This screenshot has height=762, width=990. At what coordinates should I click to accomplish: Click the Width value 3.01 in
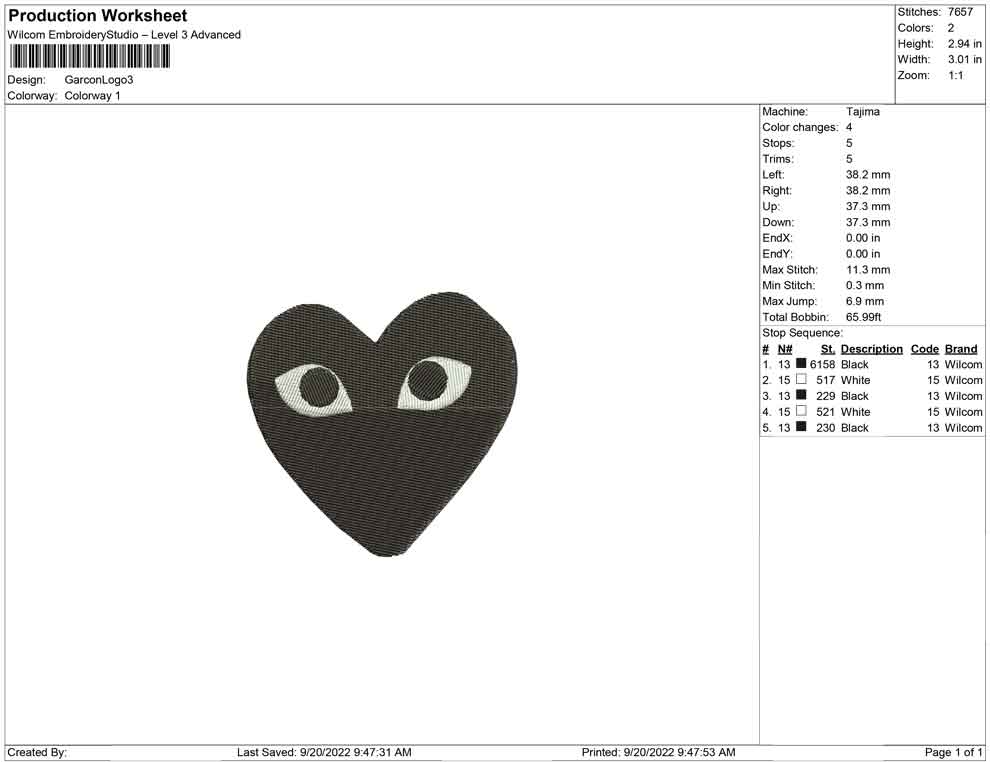(x=965, y=59)
